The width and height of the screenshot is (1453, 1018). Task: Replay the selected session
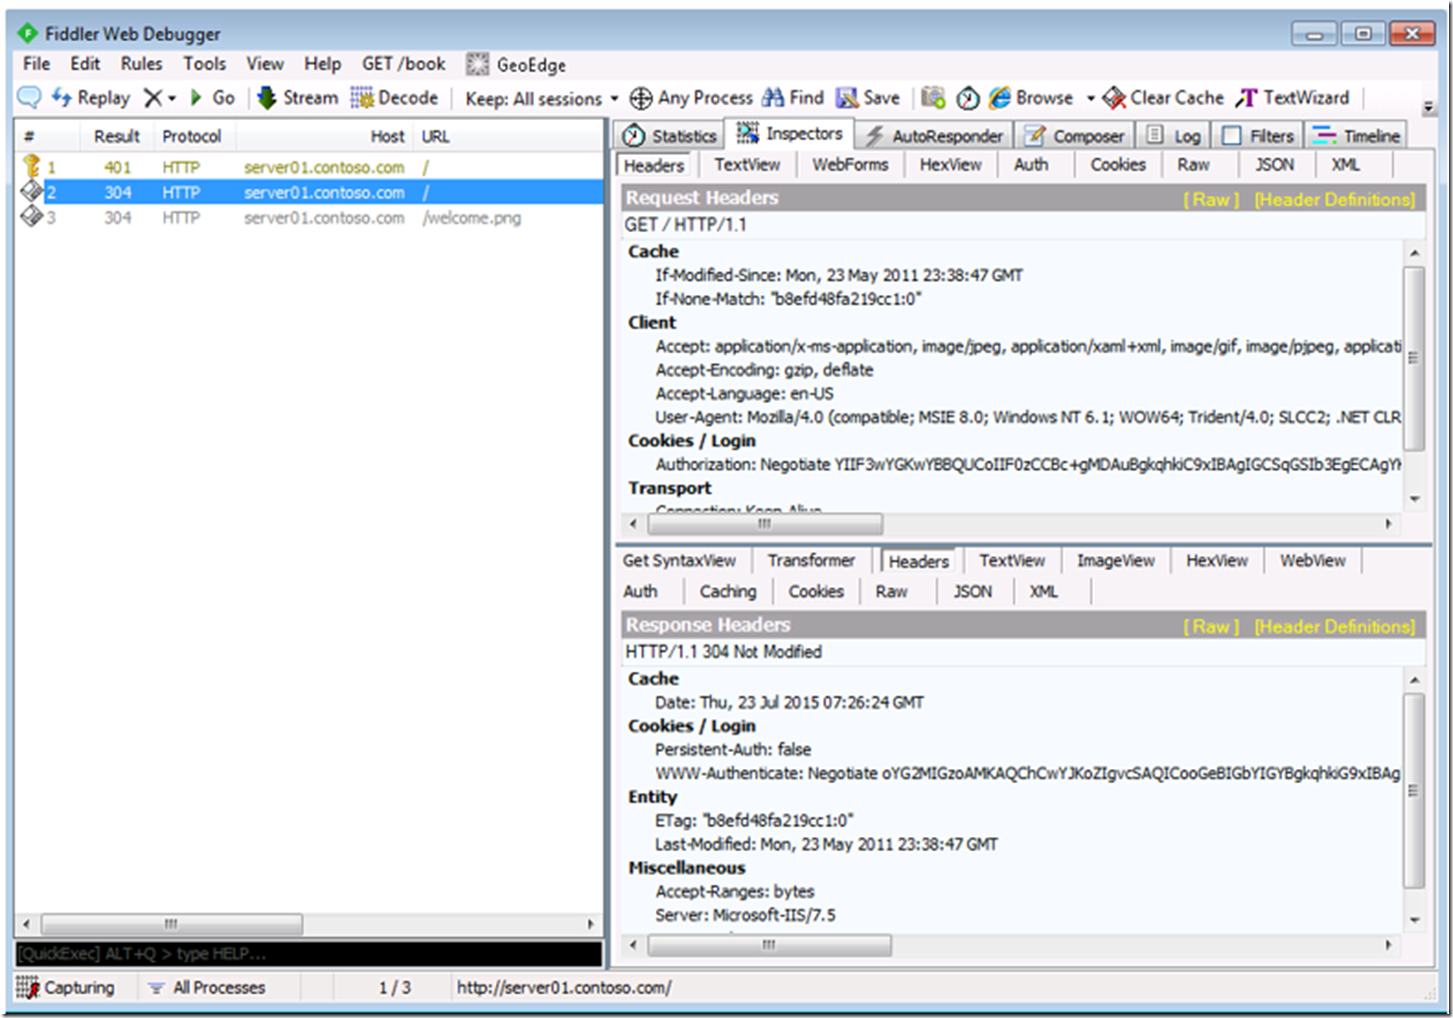point(91,98)
